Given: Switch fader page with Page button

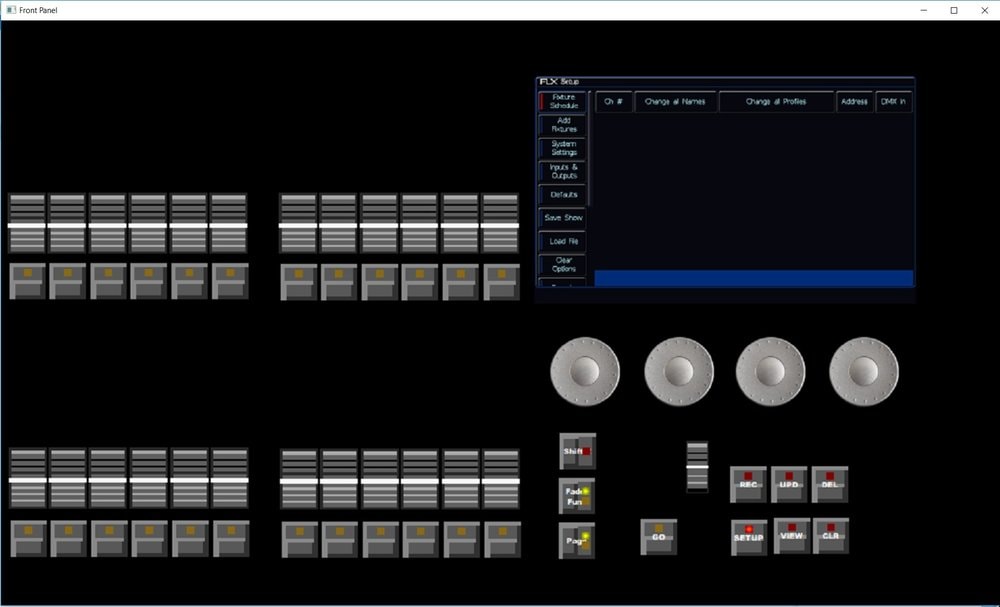Looking at the screenshot, I should pos(576,540).
